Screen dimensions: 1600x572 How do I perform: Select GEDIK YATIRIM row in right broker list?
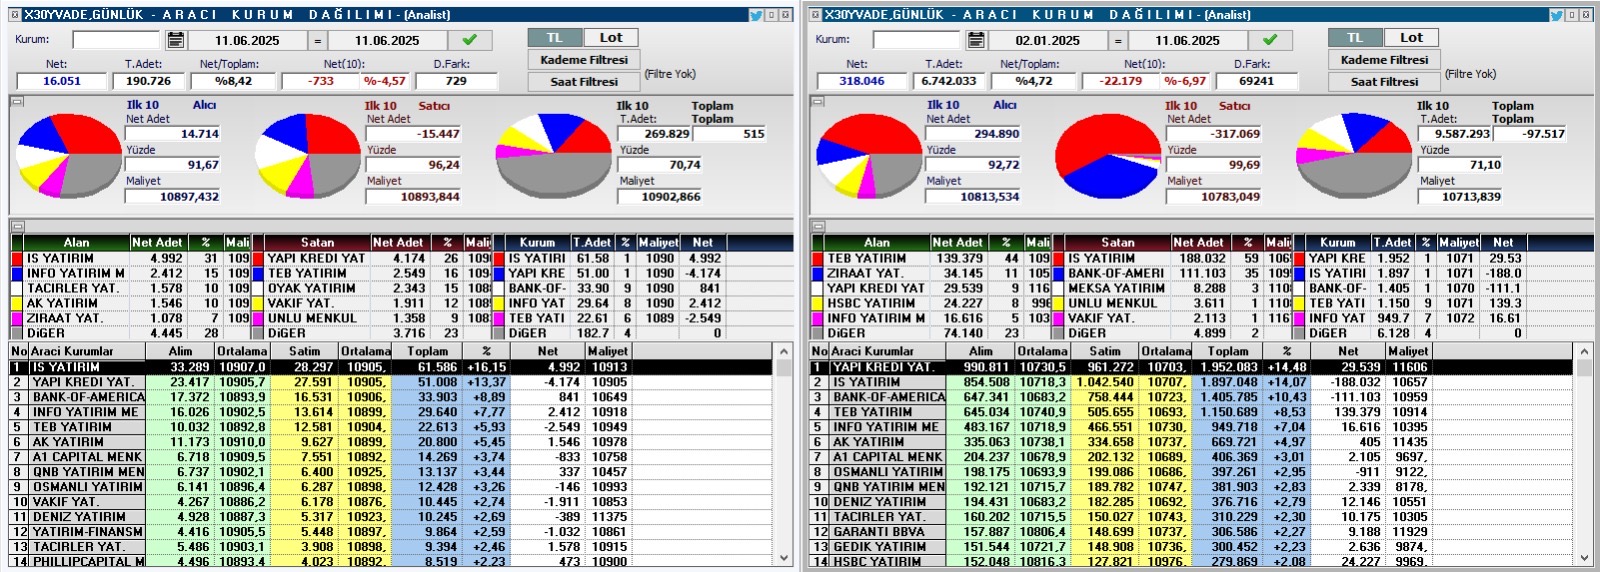coord(1192,547)
